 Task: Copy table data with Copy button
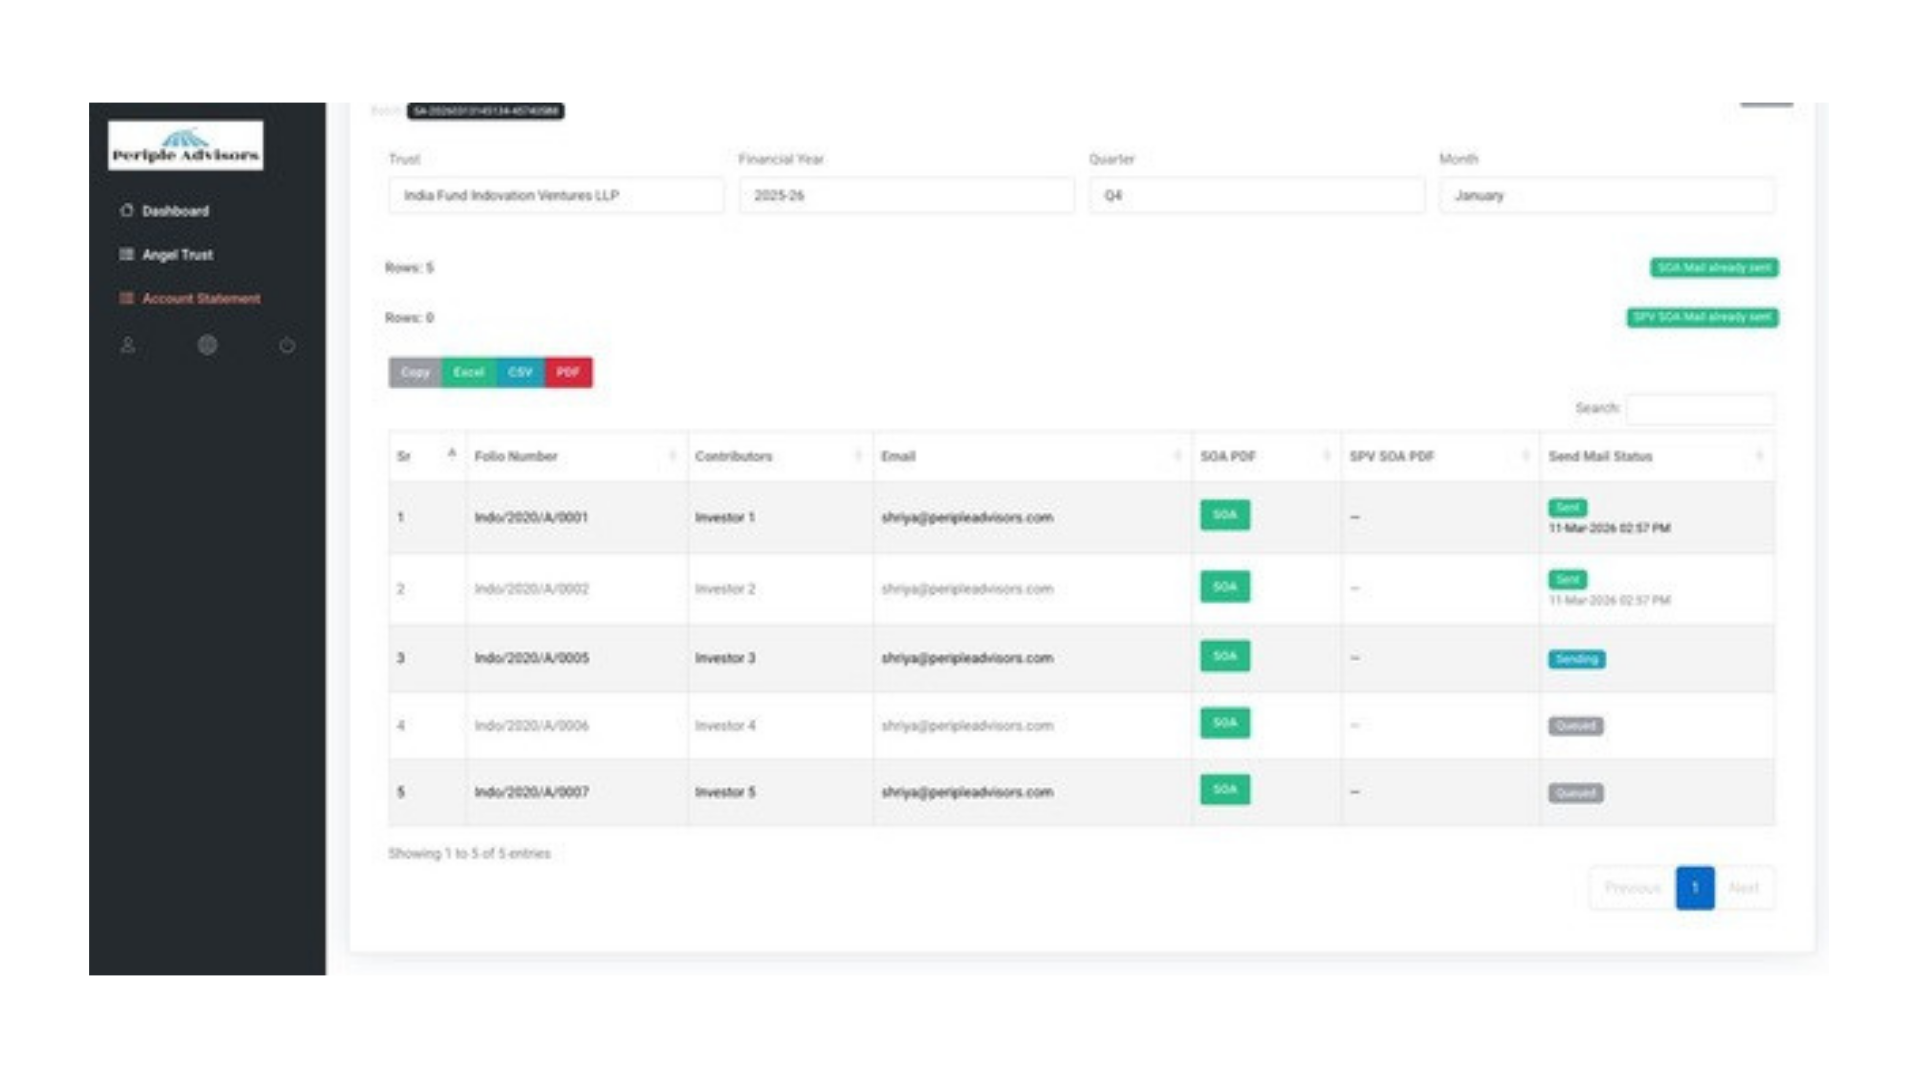[x=415, y=372]
